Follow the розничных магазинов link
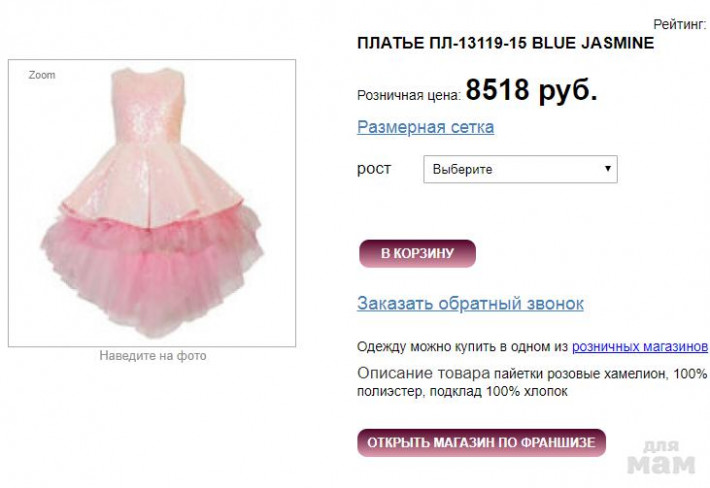710x488 pixels. coord(640,347)
